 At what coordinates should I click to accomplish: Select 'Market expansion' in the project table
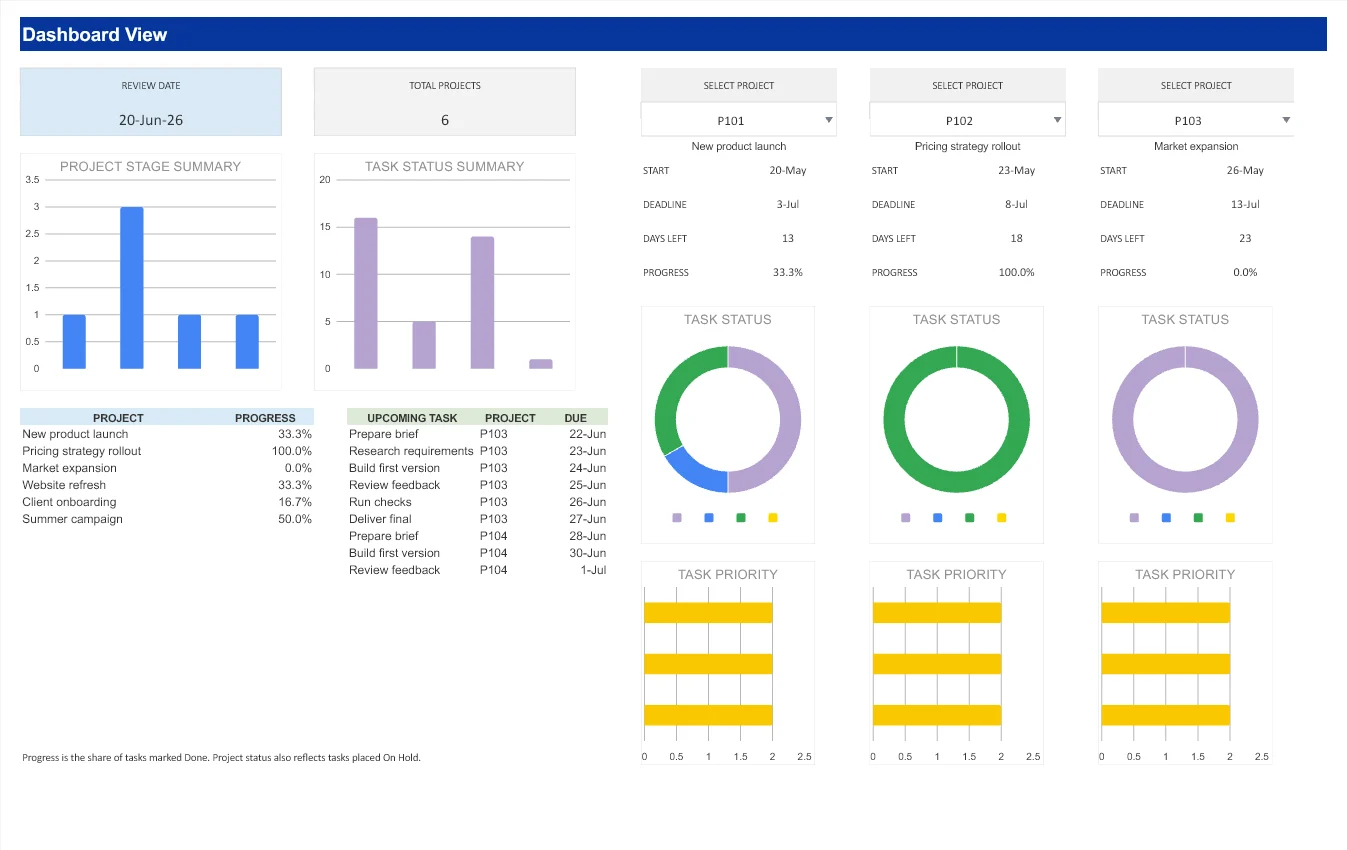point(69,468)
